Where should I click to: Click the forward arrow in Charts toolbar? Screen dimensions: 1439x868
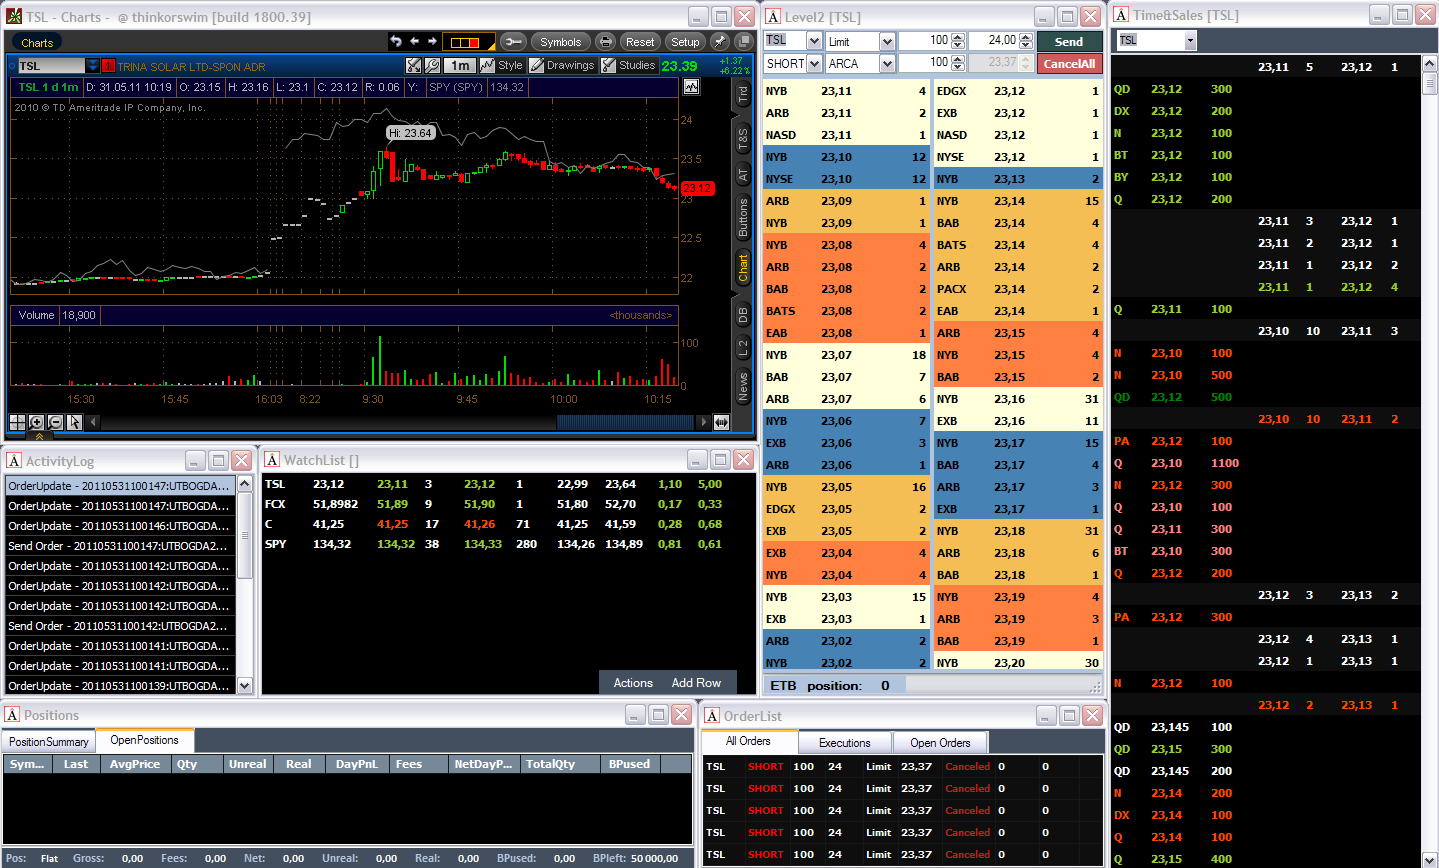pyautogui.click(x=432, y=42)
